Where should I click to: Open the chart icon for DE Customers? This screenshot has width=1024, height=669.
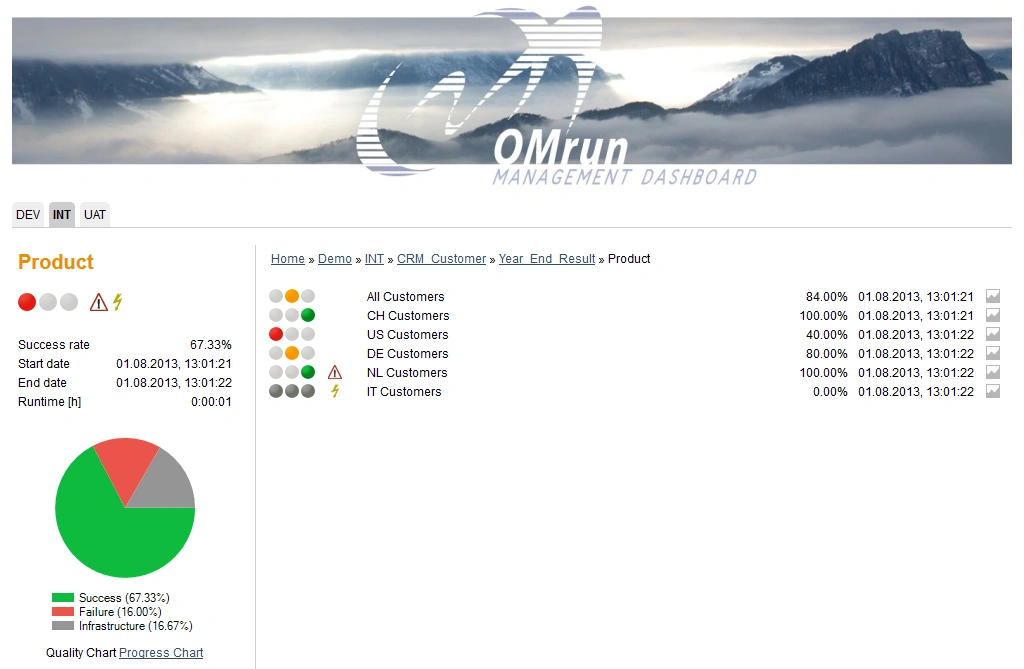(992, 353)
